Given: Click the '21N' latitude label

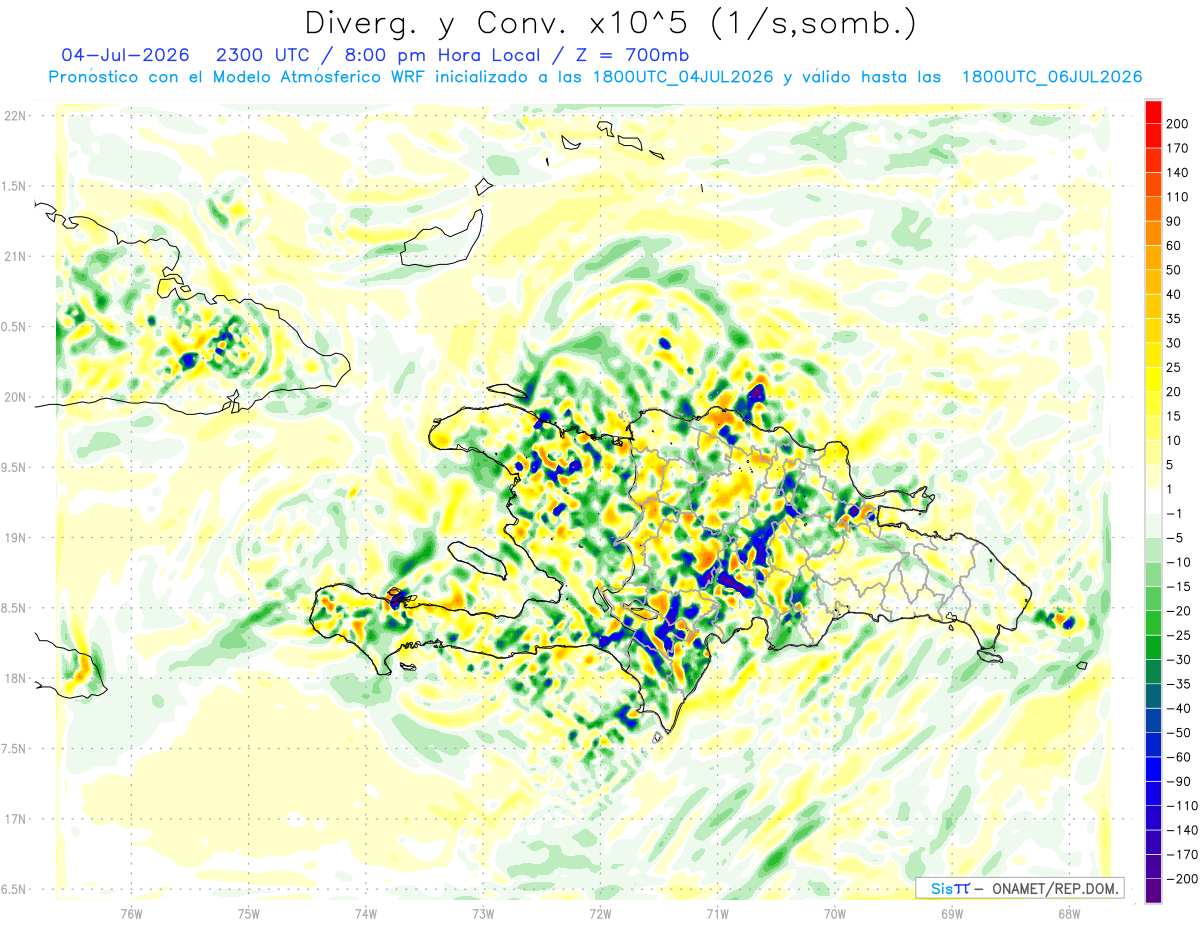Looking at the screenshot, I should 15,256.
